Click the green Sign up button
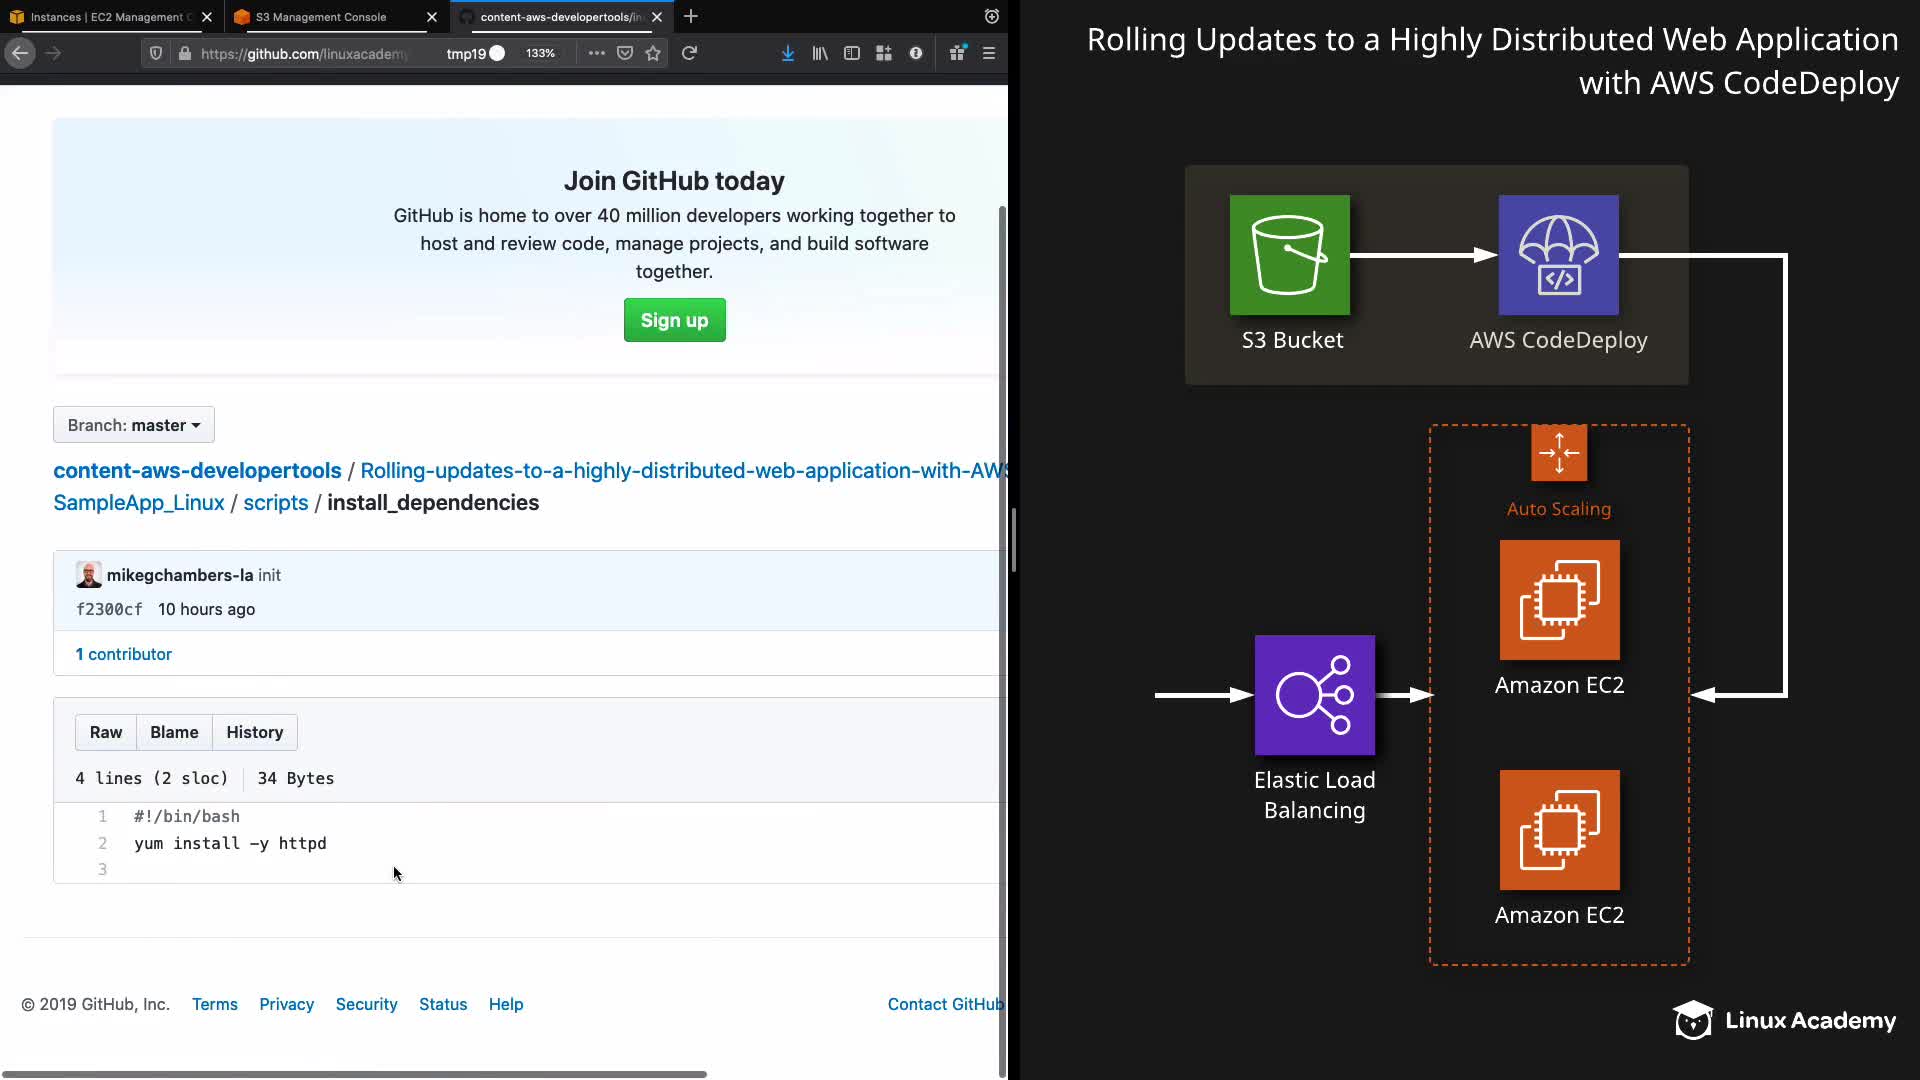This screenshot has width=1920, height=1080. pos(674,320)
